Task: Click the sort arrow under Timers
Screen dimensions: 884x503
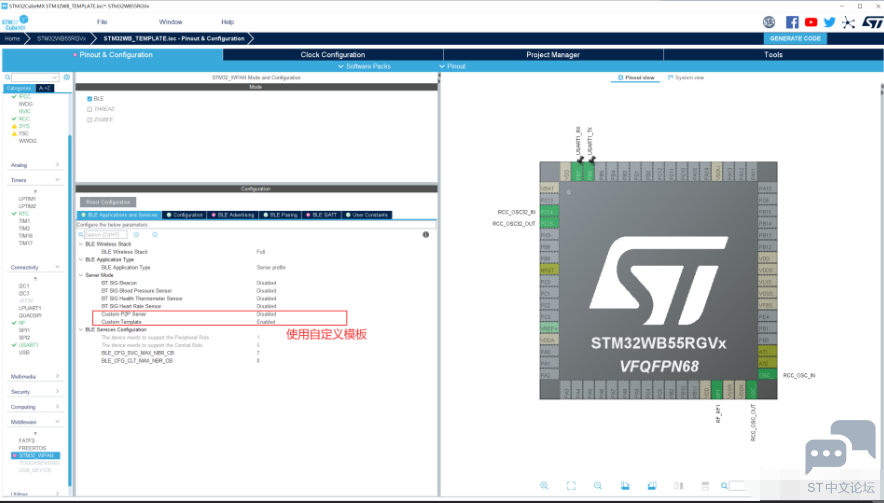Action: point(35,192)
